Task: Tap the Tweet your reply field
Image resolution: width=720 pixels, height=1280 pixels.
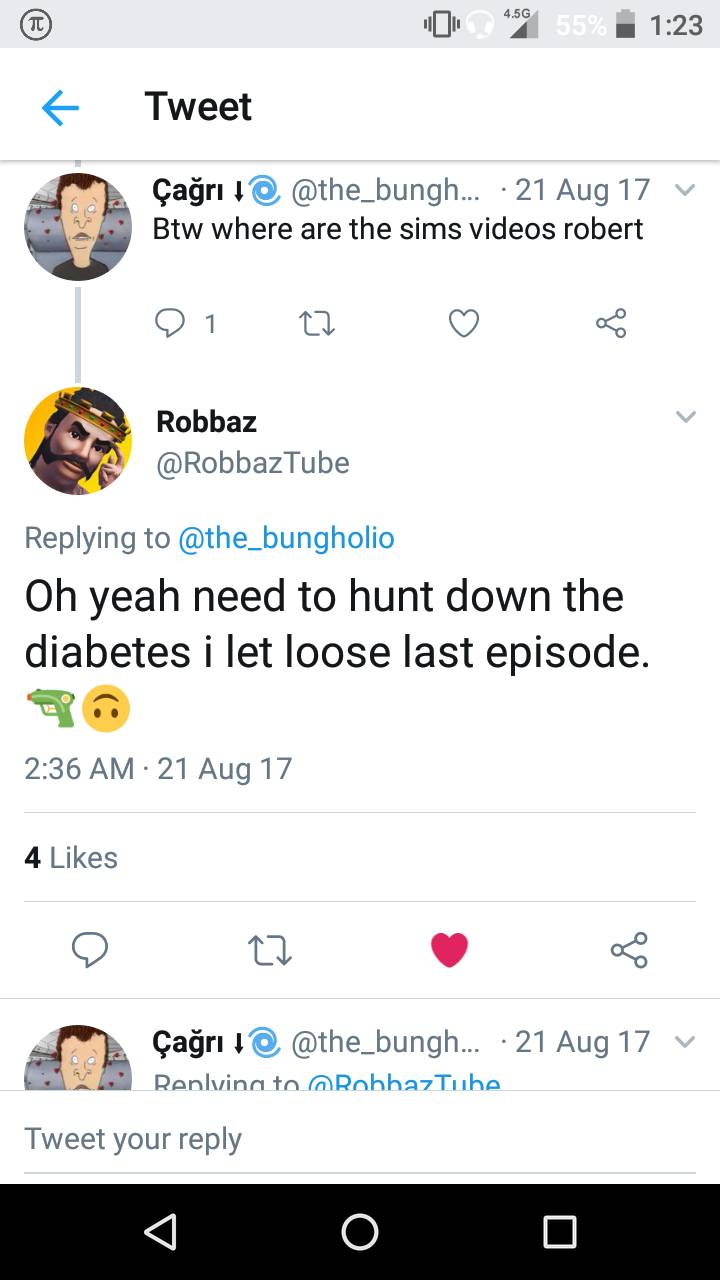Action: tap(133, 1138)
